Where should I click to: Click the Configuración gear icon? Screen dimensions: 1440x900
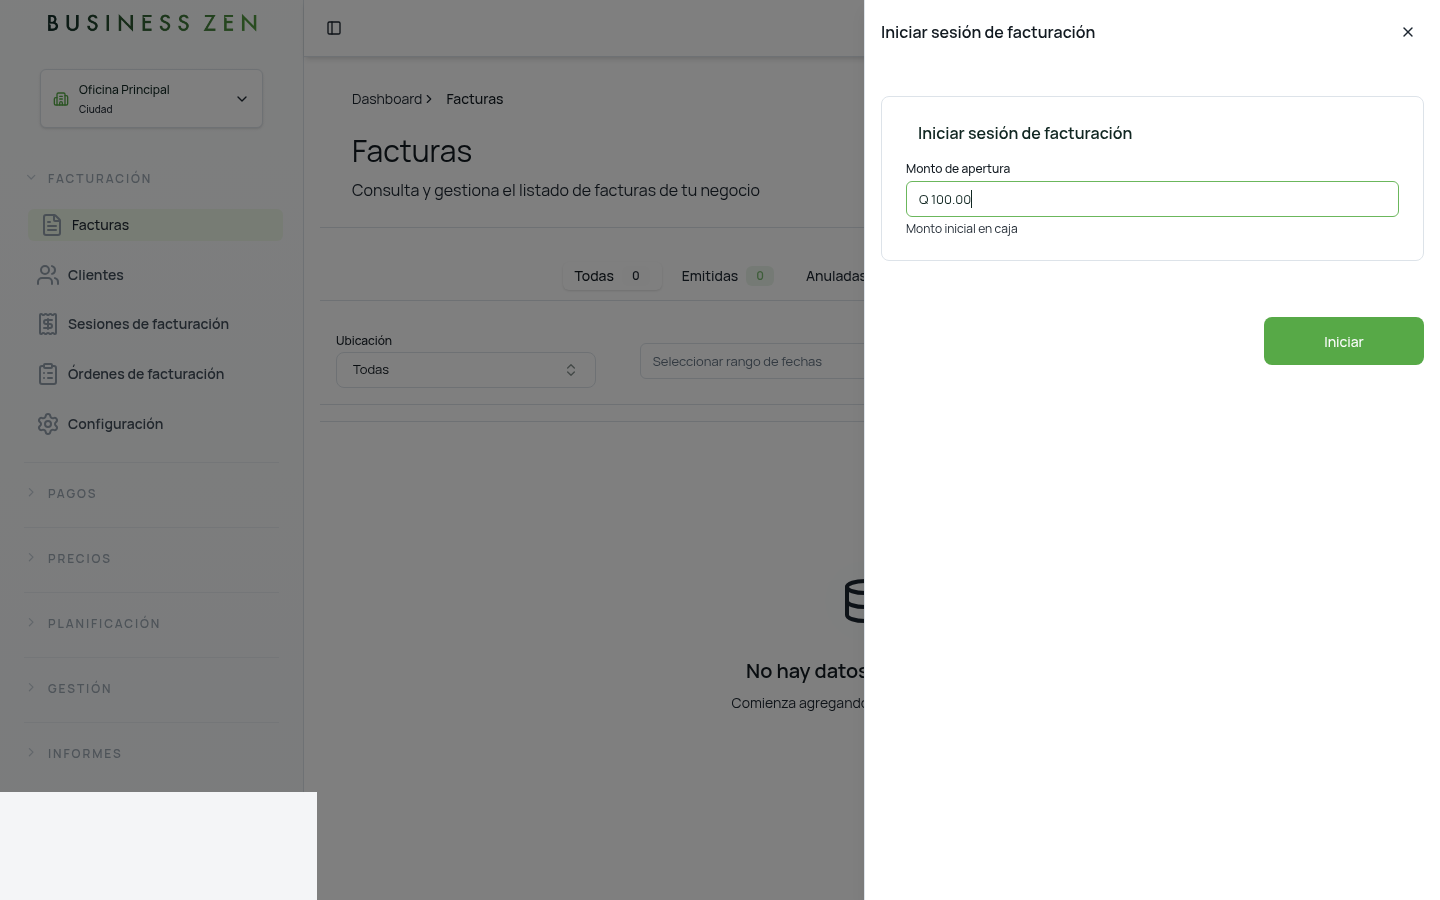tap(48, 424)
